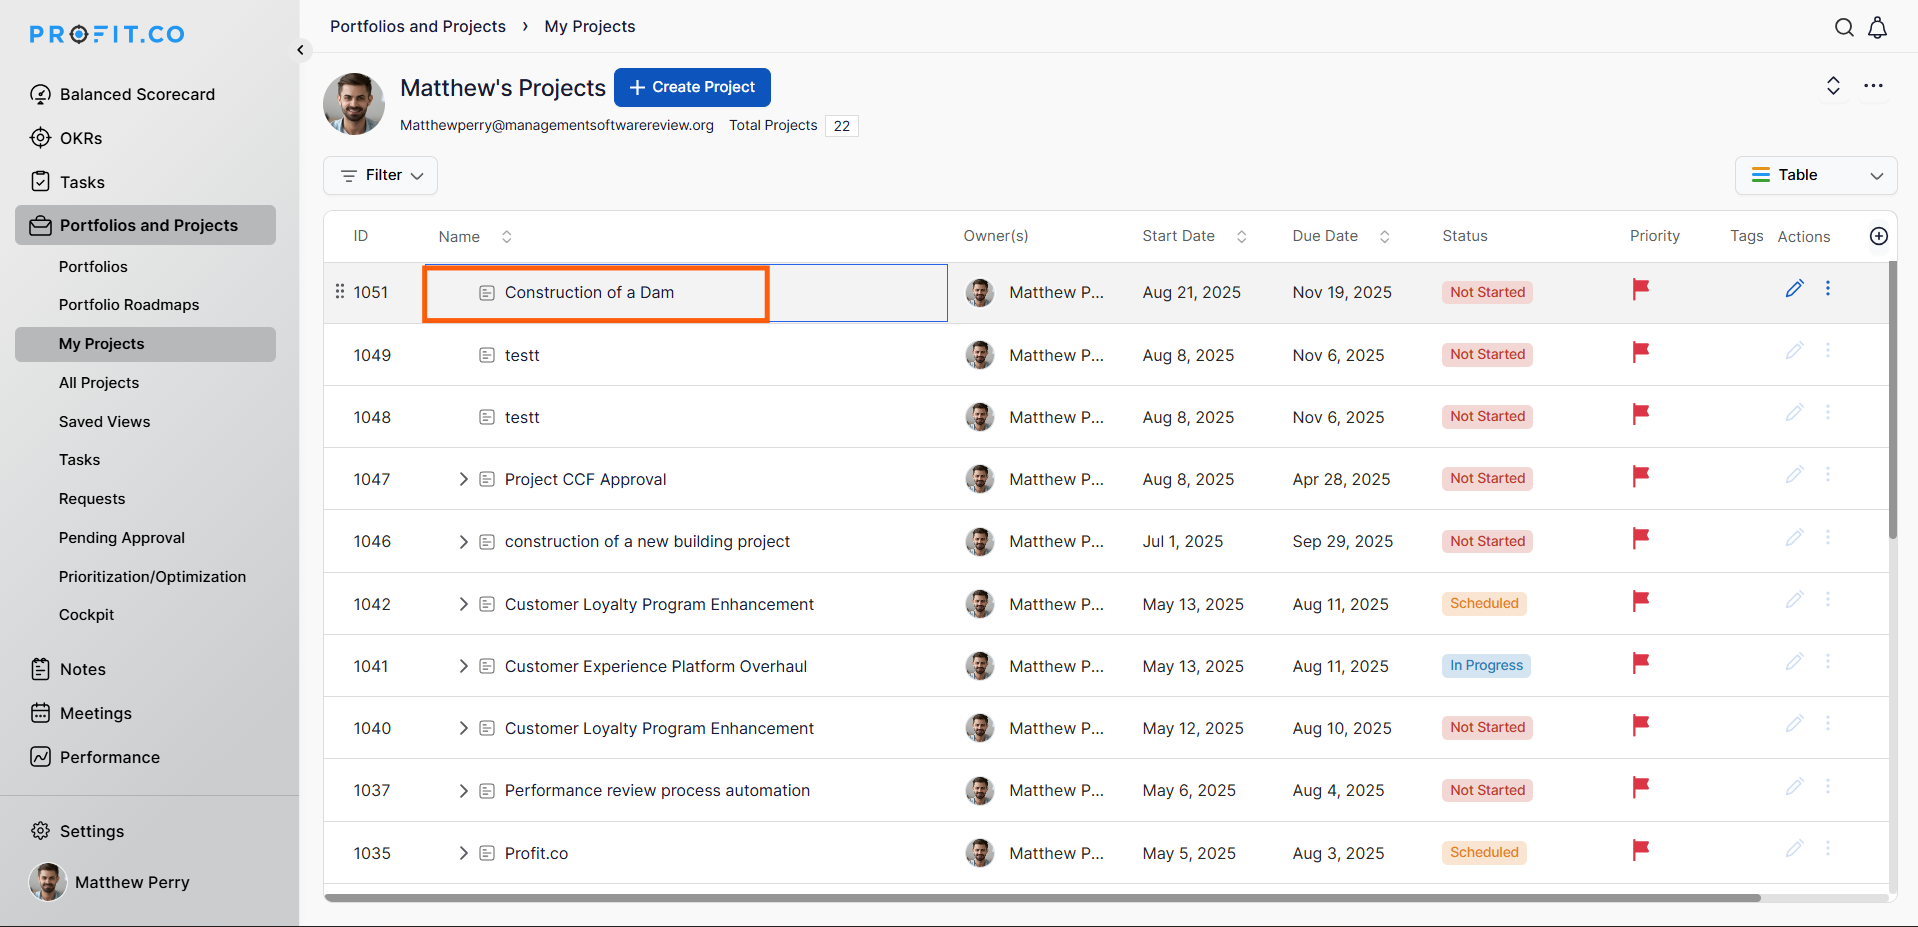
Task: Sort projects by Start Date
Action: tap(1241, 237)
